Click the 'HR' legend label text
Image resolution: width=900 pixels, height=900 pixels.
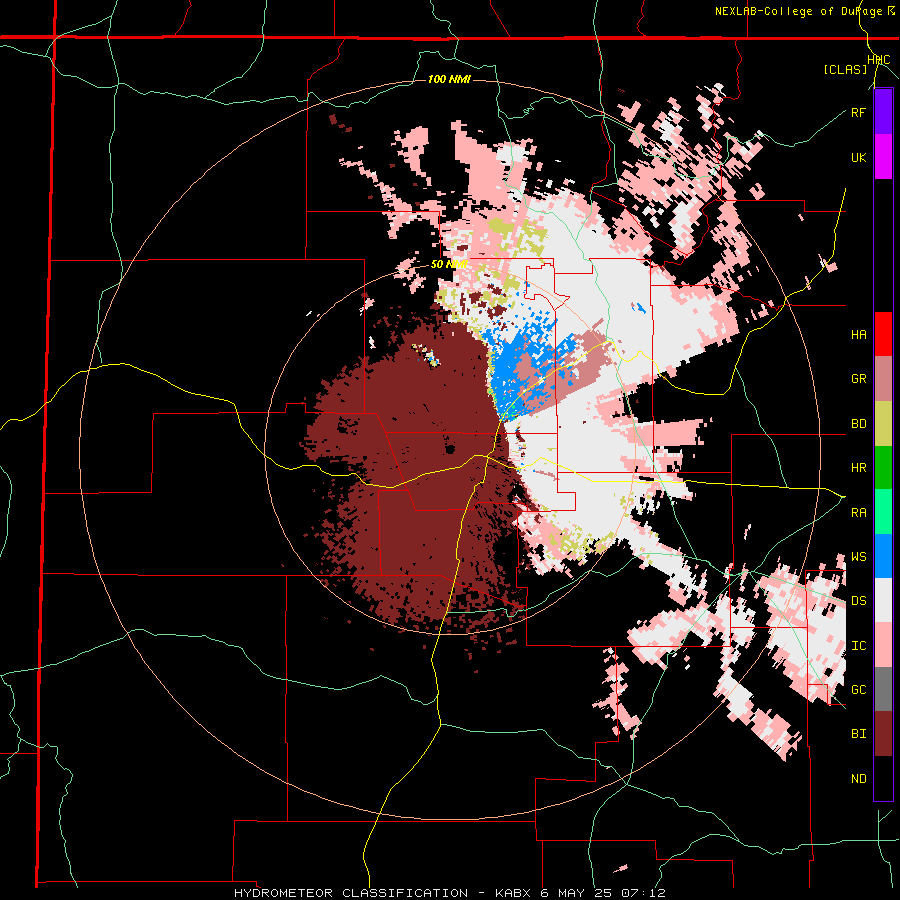coord(858,468)
